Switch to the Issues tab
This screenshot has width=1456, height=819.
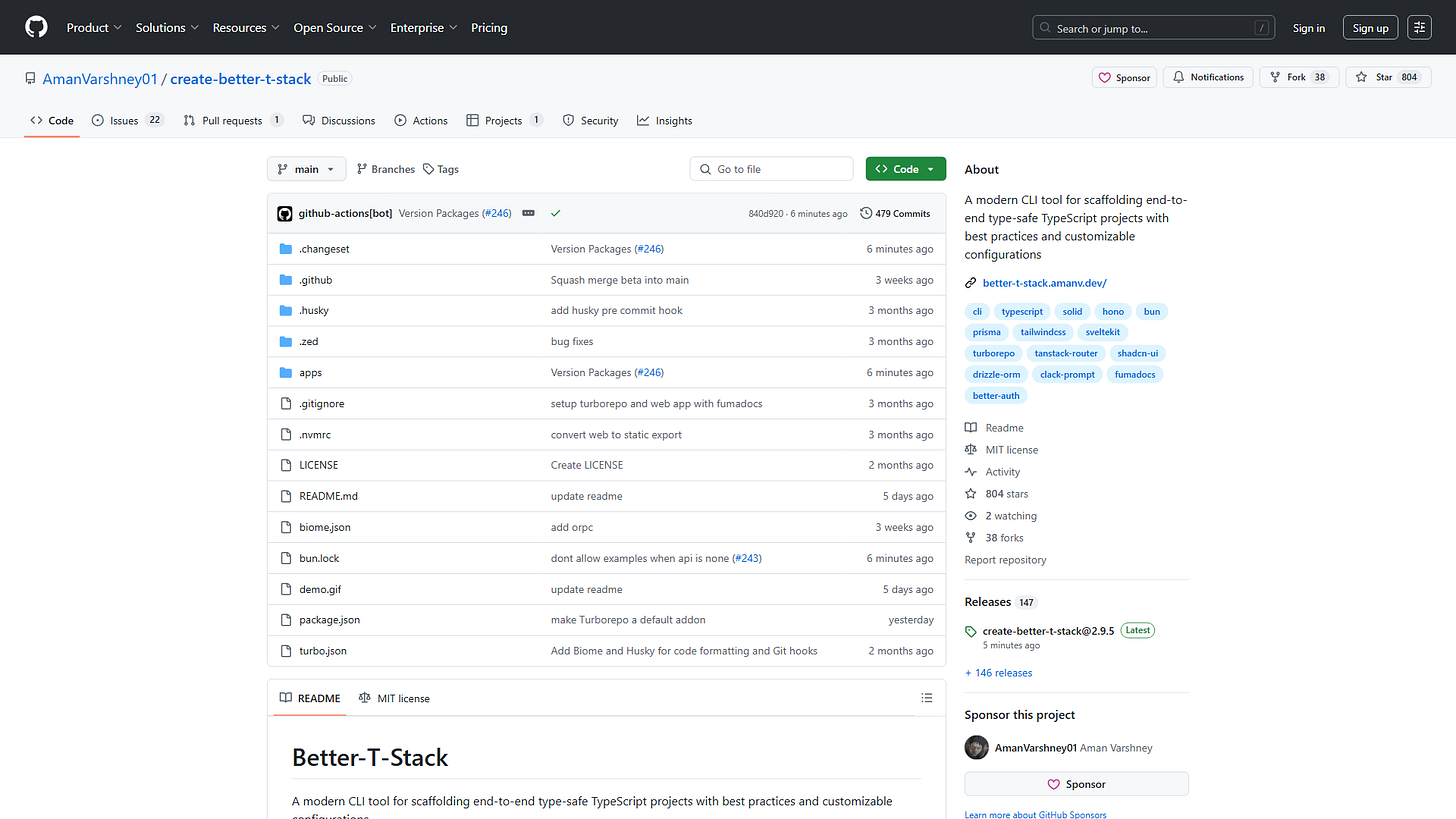coord(128,120)
